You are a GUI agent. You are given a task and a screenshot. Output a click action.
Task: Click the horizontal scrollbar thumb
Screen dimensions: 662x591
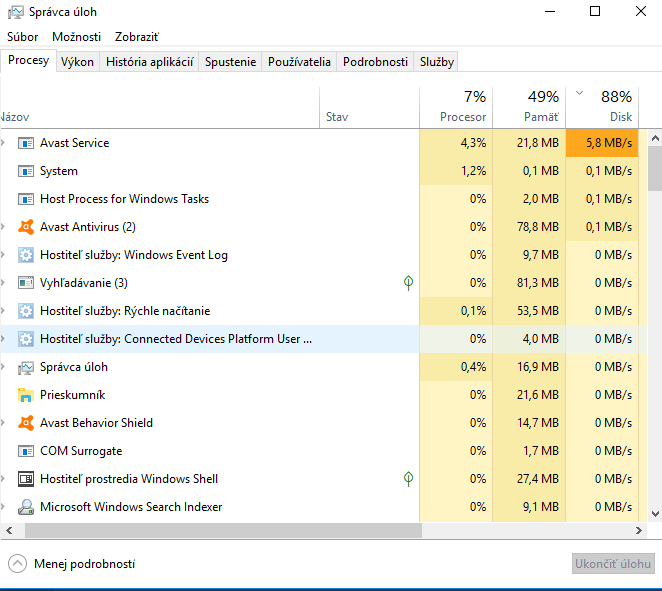pos(223,530)
